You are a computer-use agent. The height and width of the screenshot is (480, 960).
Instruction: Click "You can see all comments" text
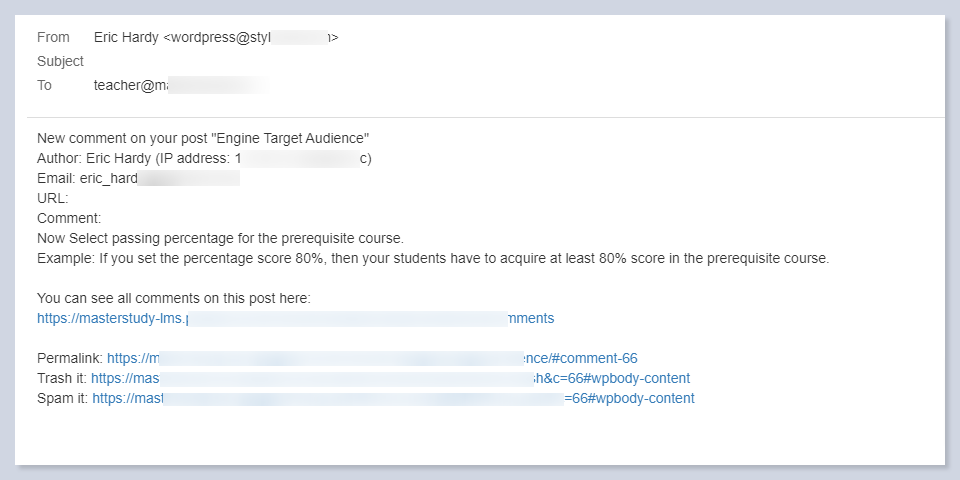coord(174,298)
